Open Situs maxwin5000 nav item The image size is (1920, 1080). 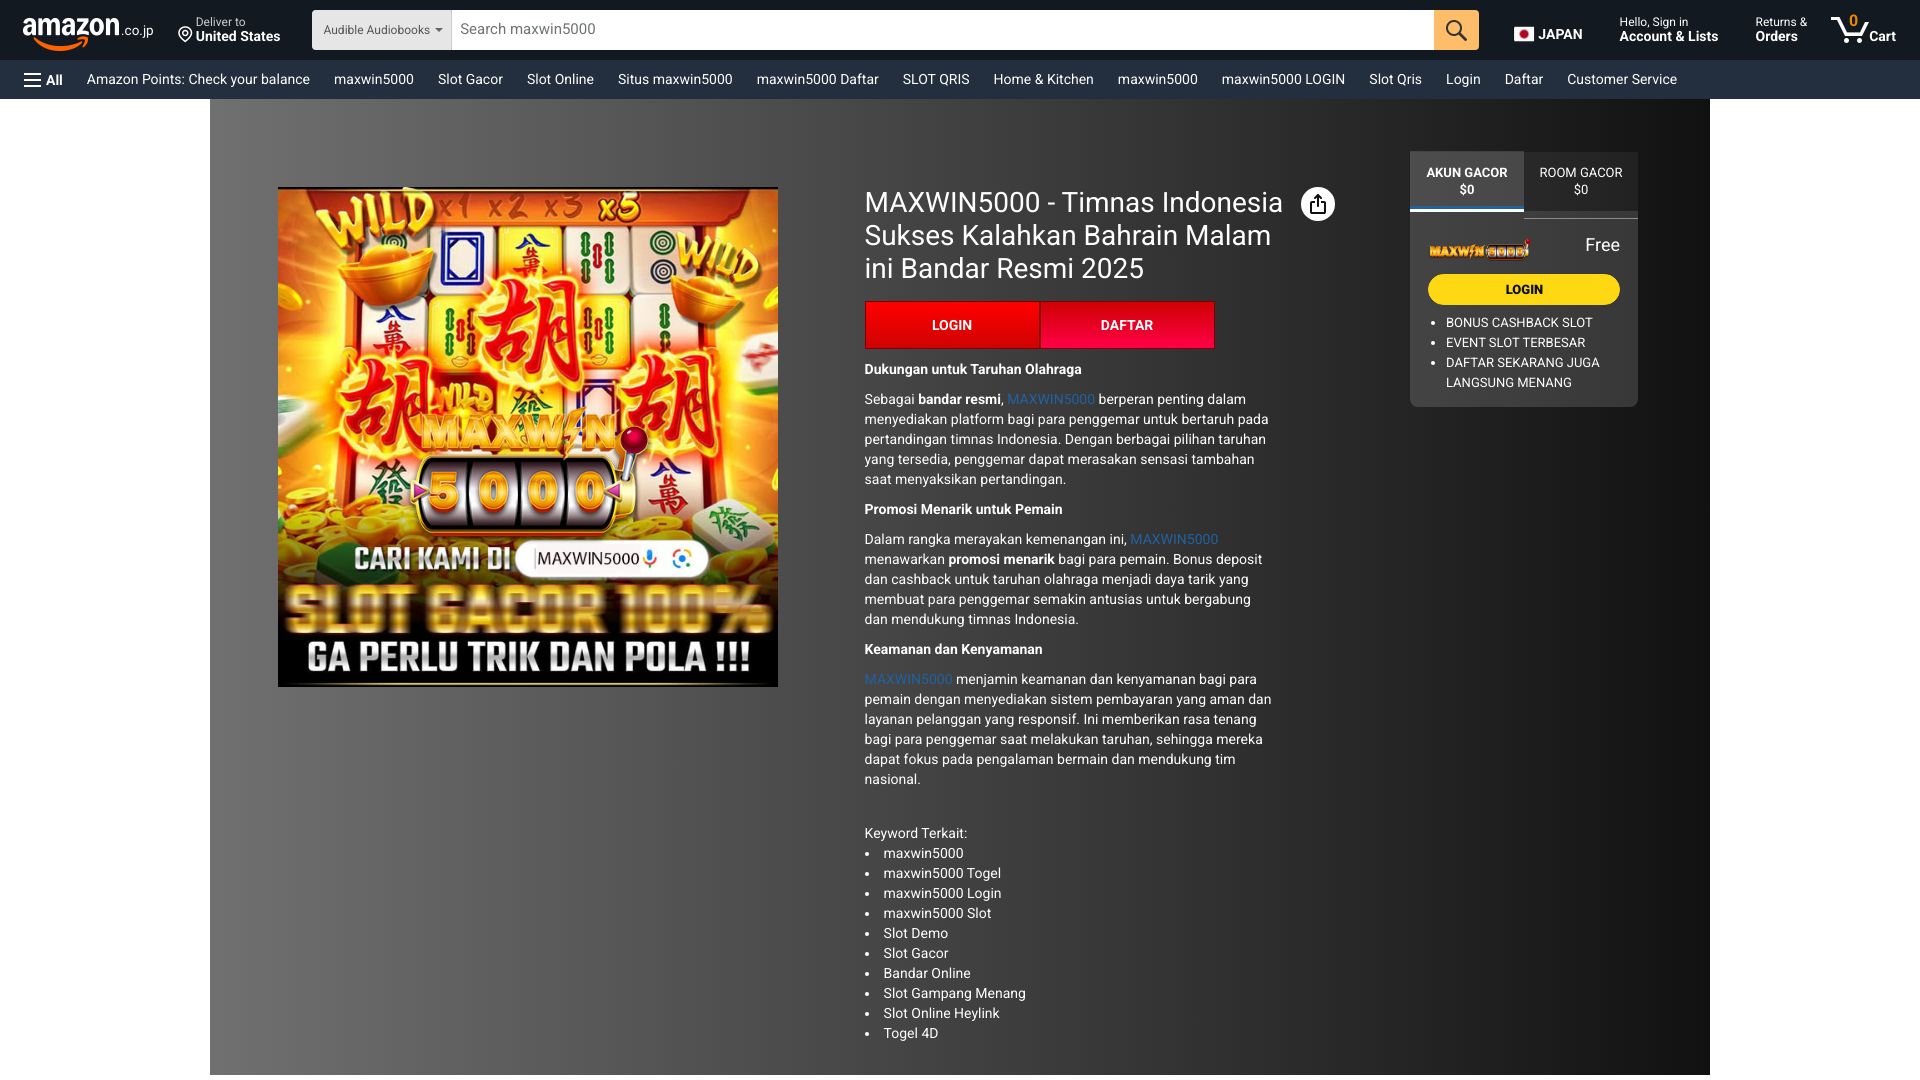pos(675,80)
